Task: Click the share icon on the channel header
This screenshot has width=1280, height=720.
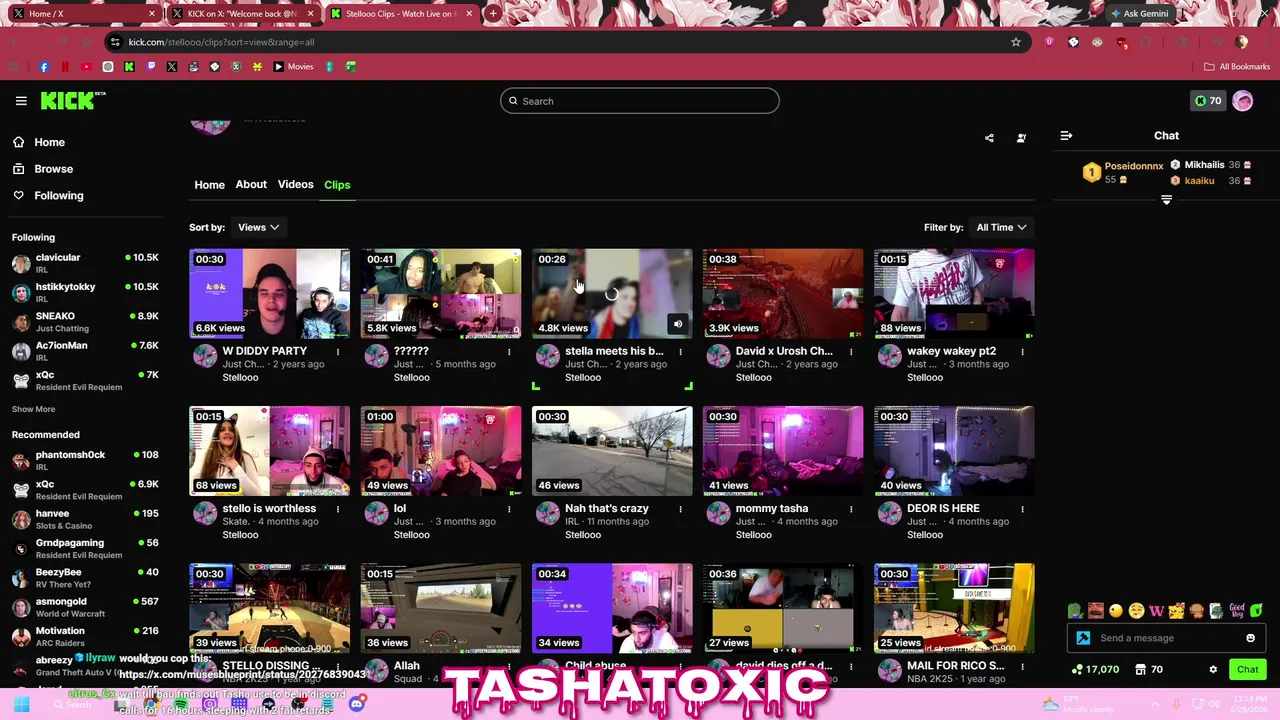Action: point(989,138)
